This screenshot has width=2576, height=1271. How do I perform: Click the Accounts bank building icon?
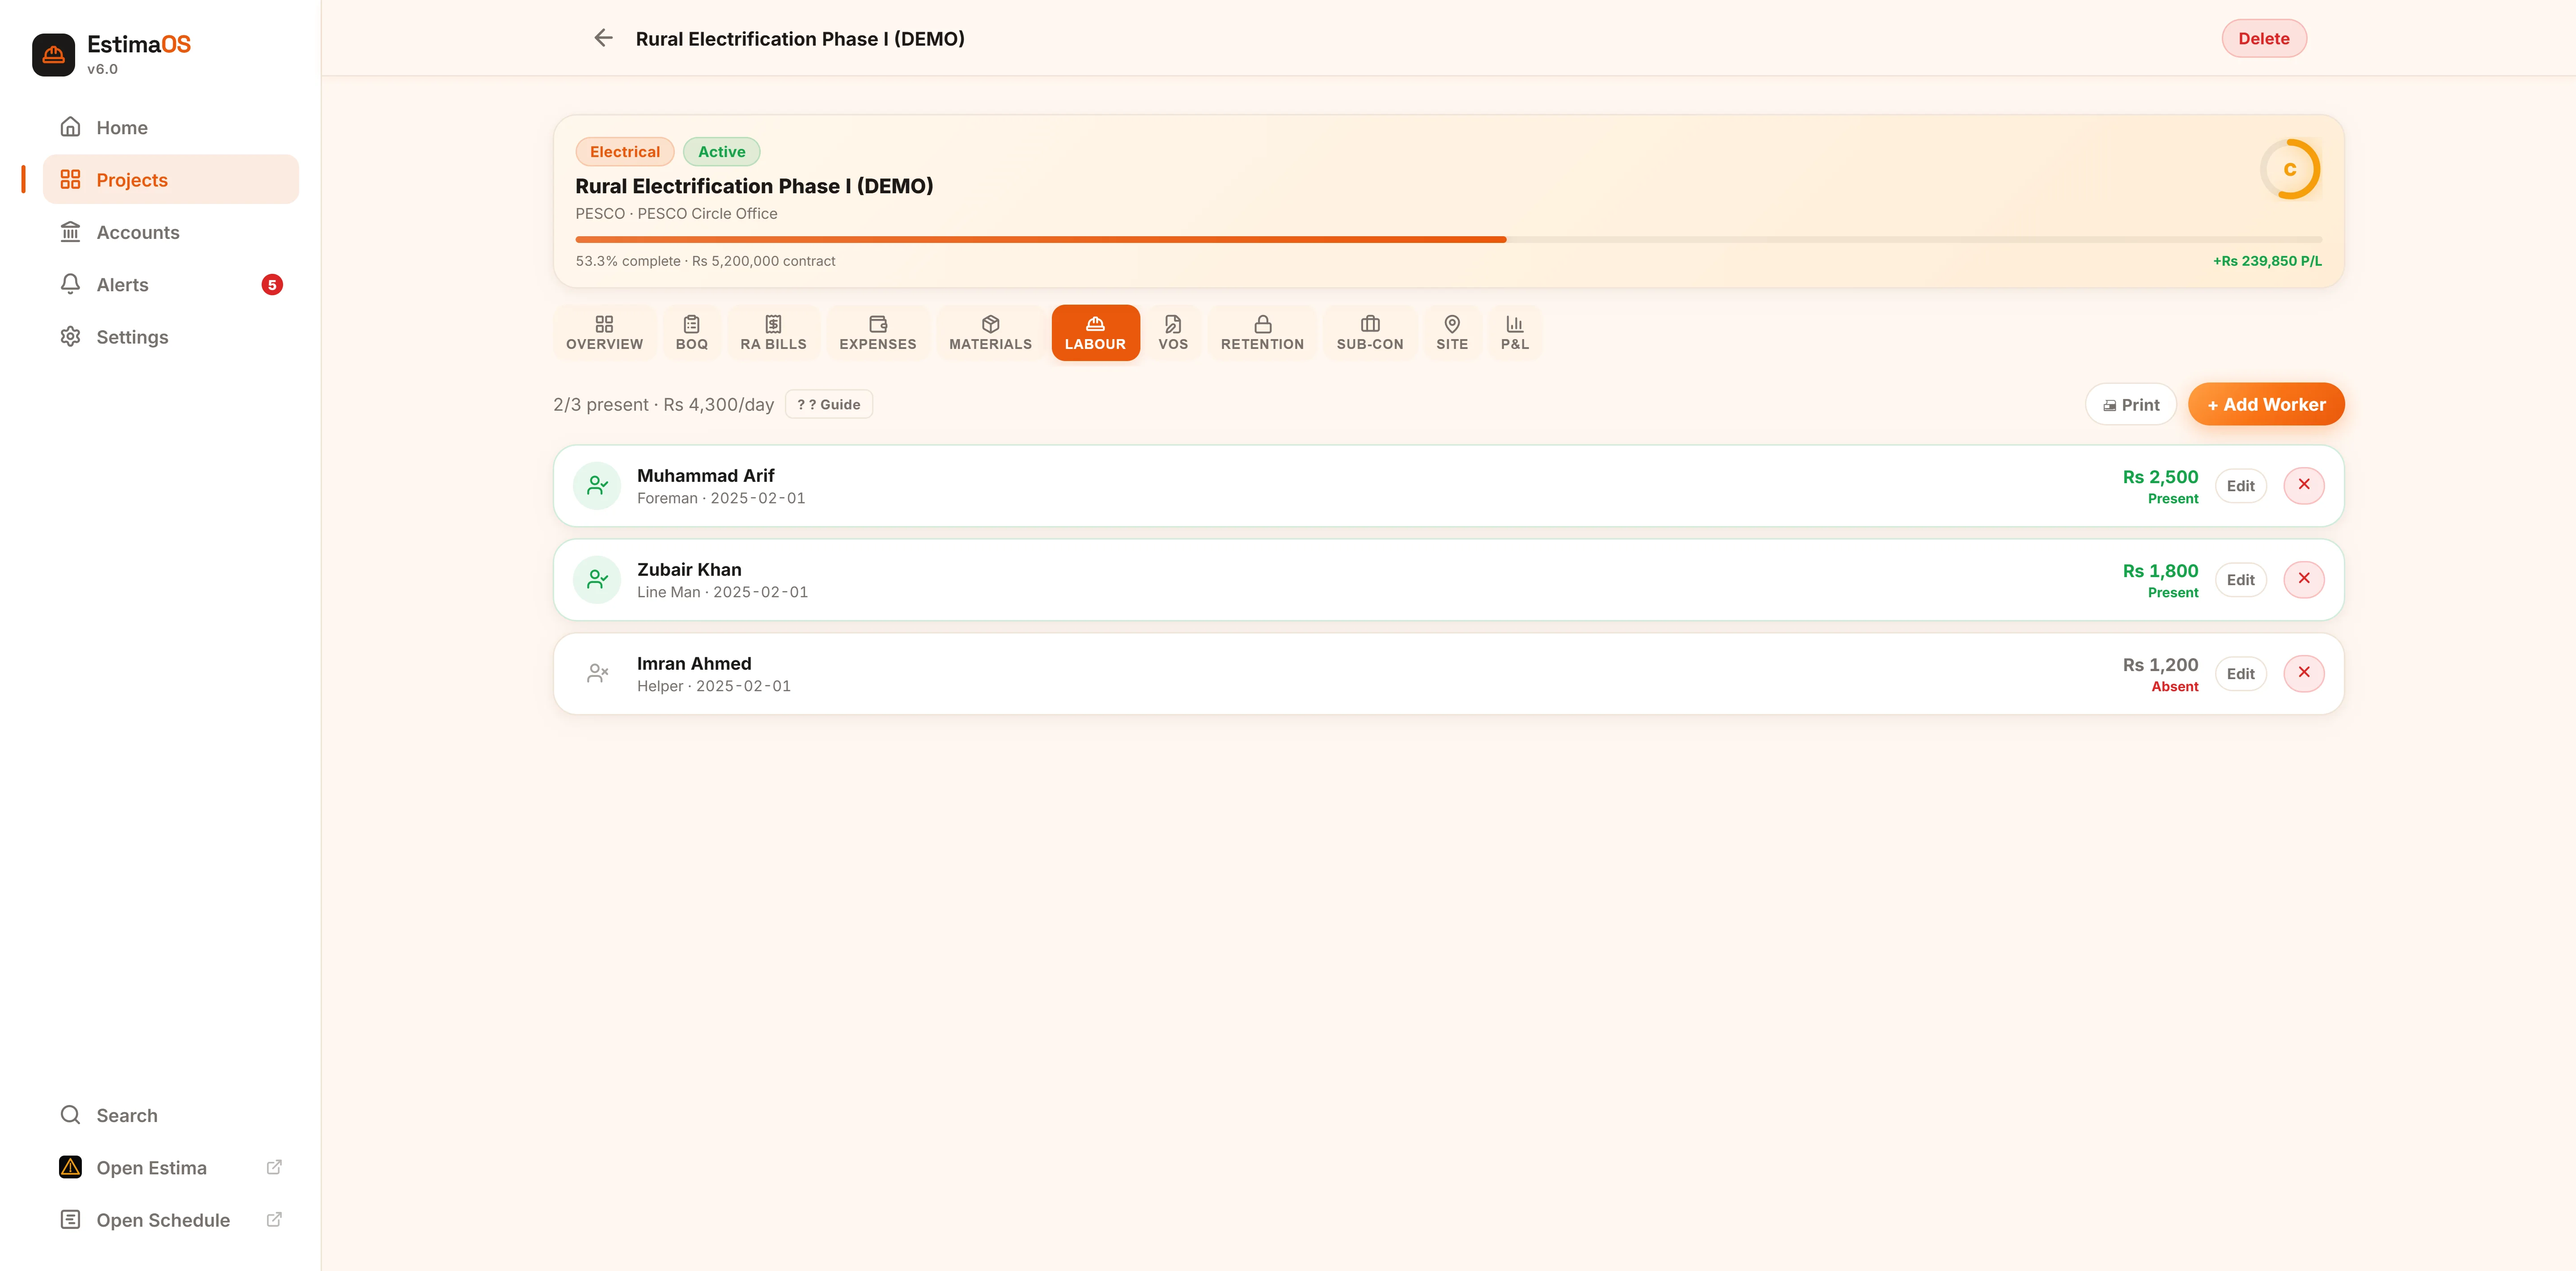click(70, 232)
